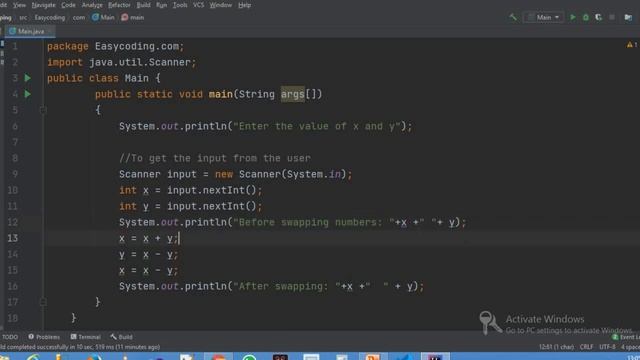Open the main method breadcrumb in navigation bar

133,18
